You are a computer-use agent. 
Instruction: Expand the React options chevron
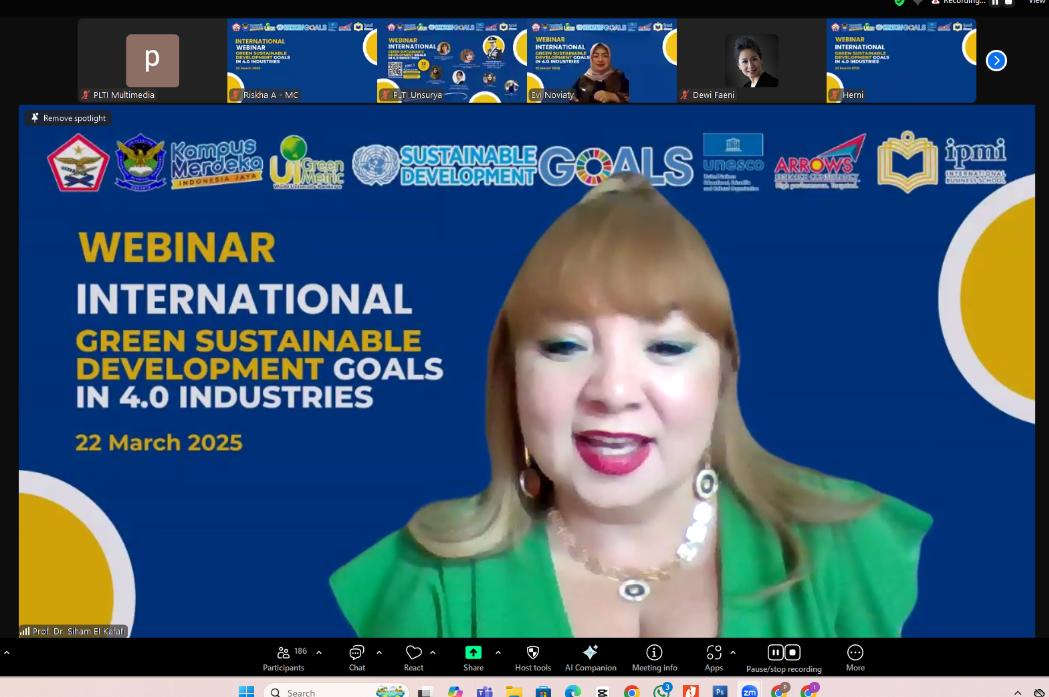click(x=433, y=652)
